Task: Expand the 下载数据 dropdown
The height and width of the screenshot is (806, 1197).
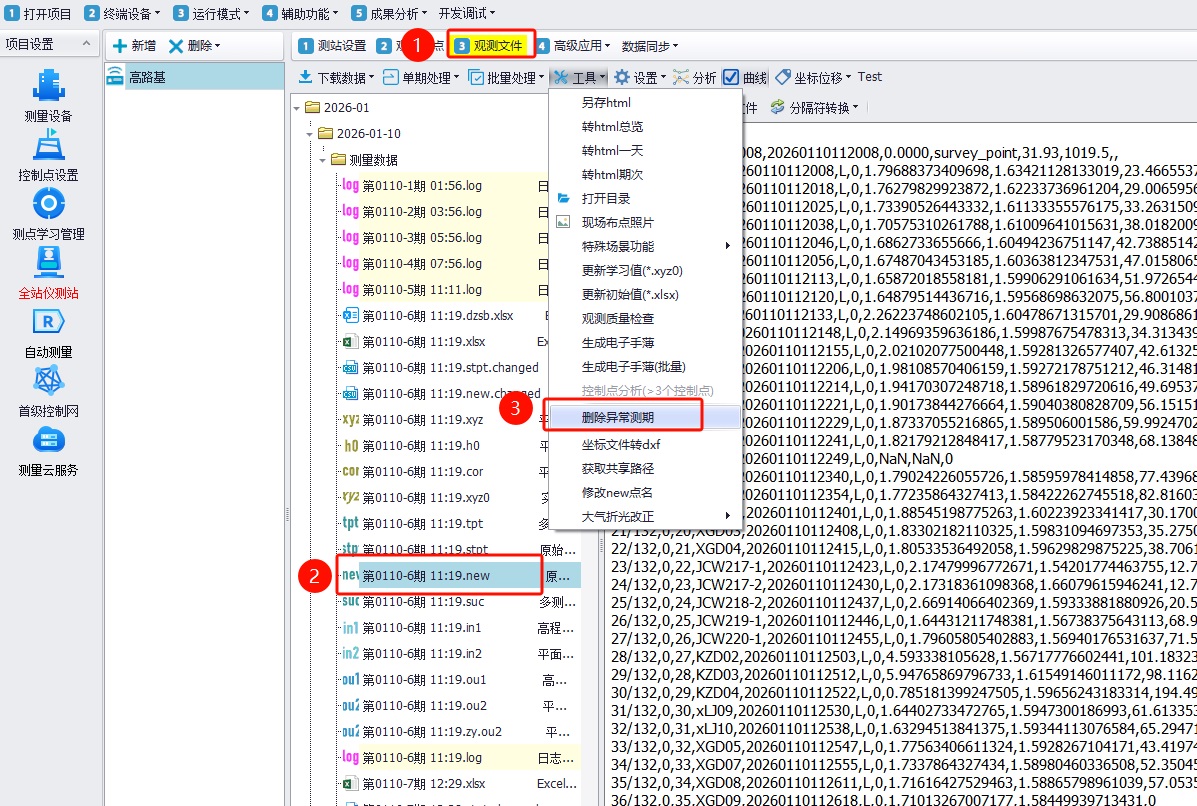Action: point(336,77)
